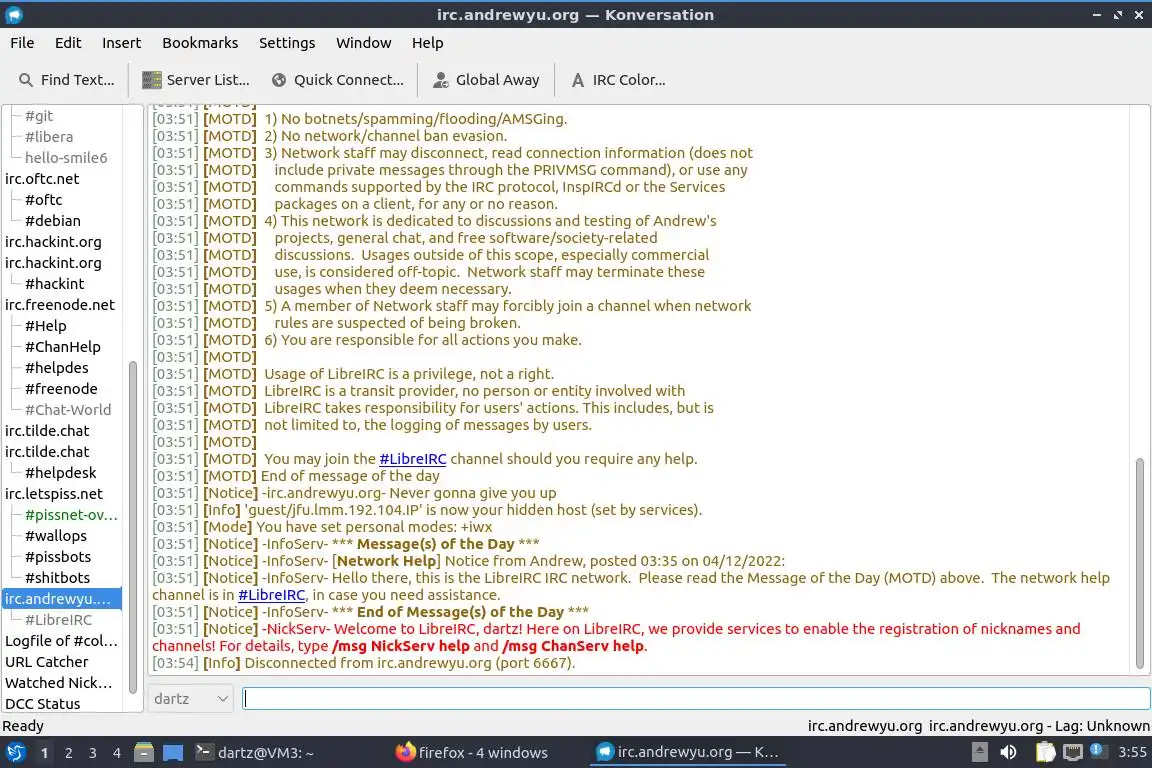
Task: Switch to virtual desktop 2
Action: [x=68, y=753]
